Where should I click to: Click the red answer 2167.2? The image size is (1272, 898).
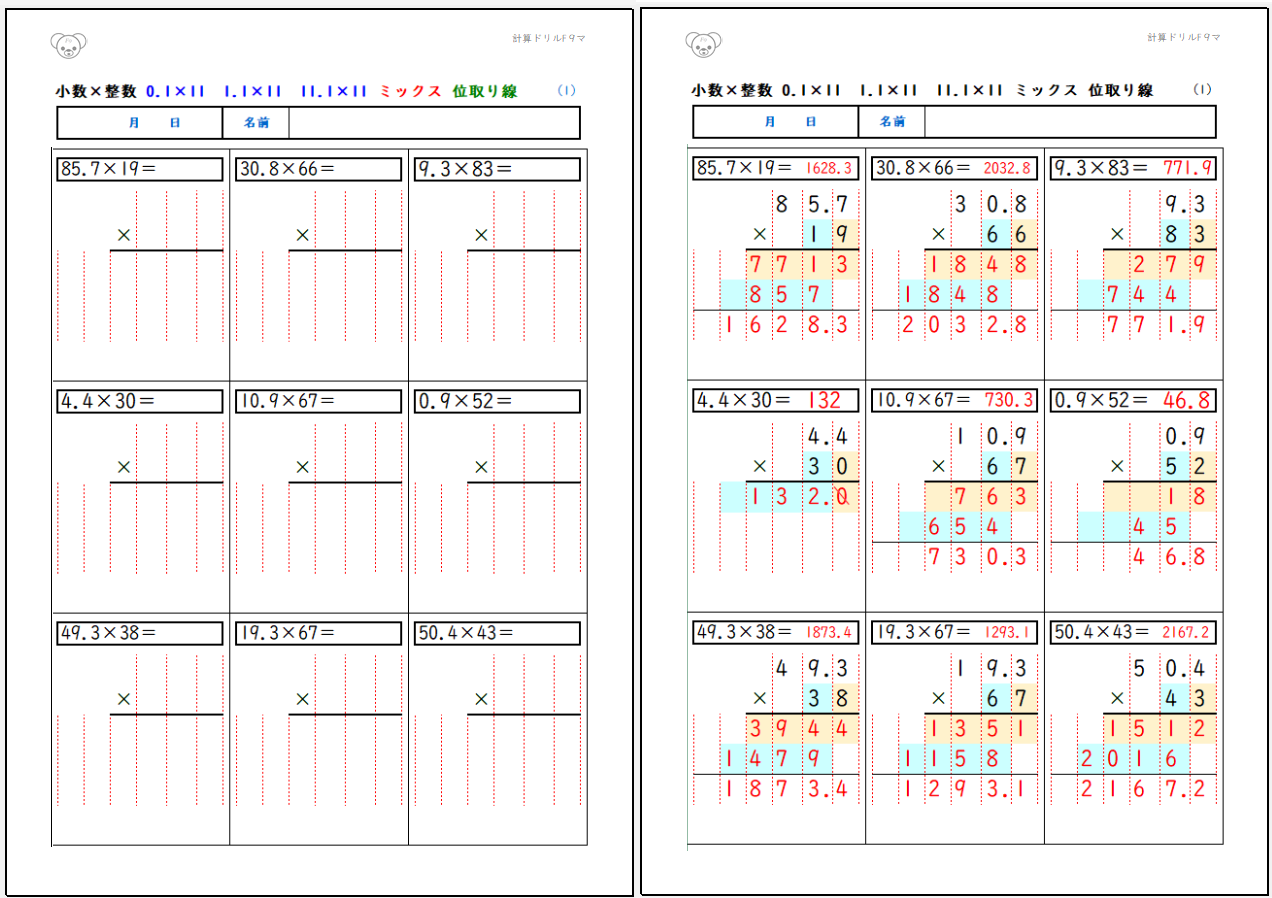tap(1187, 633)
